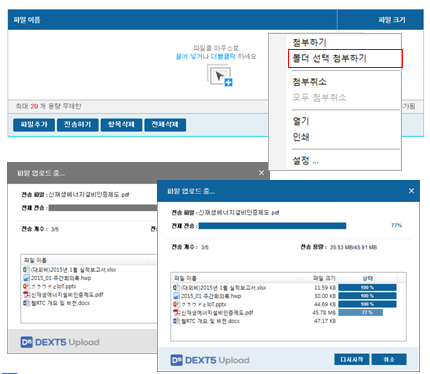This screenshot has height=374, width=430.
Task: Choose 인쇄 from the context menu
Action: [x=301, y=137]
